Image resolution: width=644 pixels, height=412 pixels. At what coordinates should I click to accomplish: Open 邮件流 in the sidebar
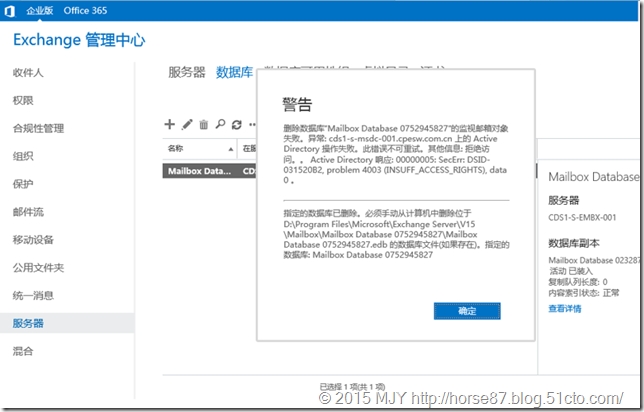point(28,212)
